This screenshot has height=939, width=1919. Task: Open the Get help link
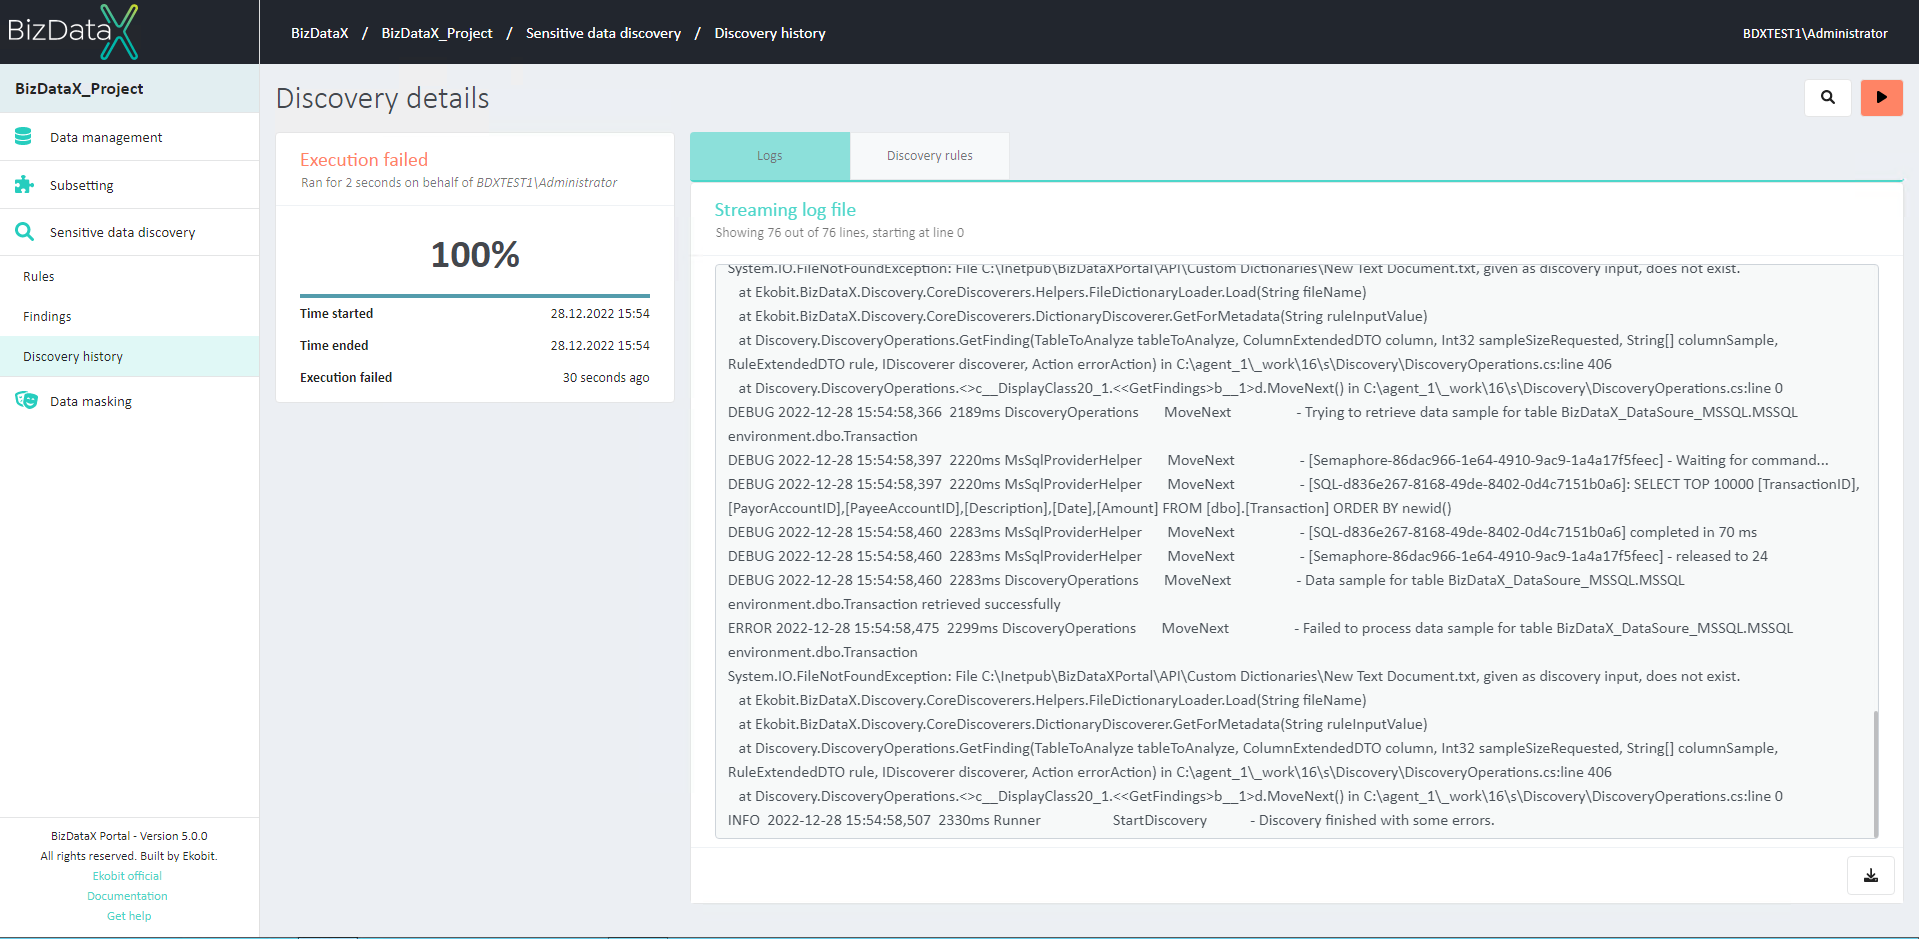pyautogui.click(x=129, y=916)
